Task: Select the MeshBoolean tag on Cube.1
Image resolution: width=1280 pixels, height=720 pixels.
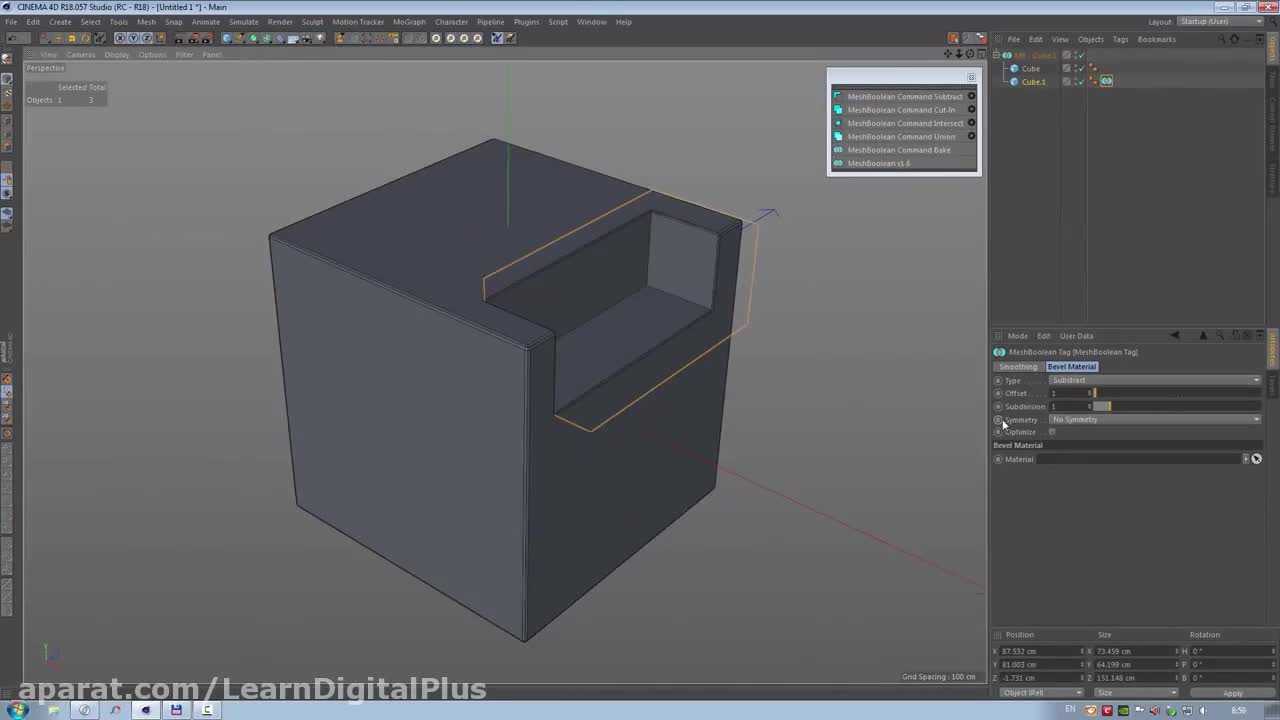Action: (x=1107, y=82)
